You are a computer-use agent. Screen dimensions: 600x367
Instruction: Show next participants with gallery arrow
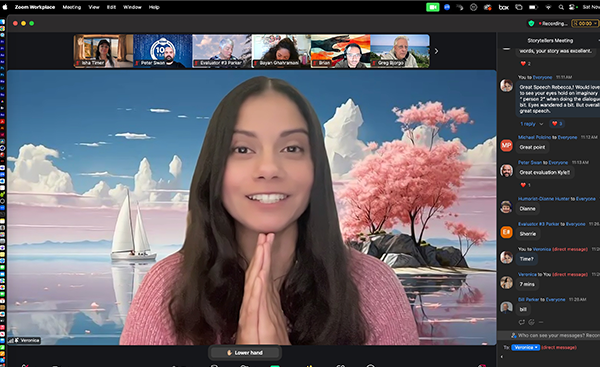click(x=436, y=51)
